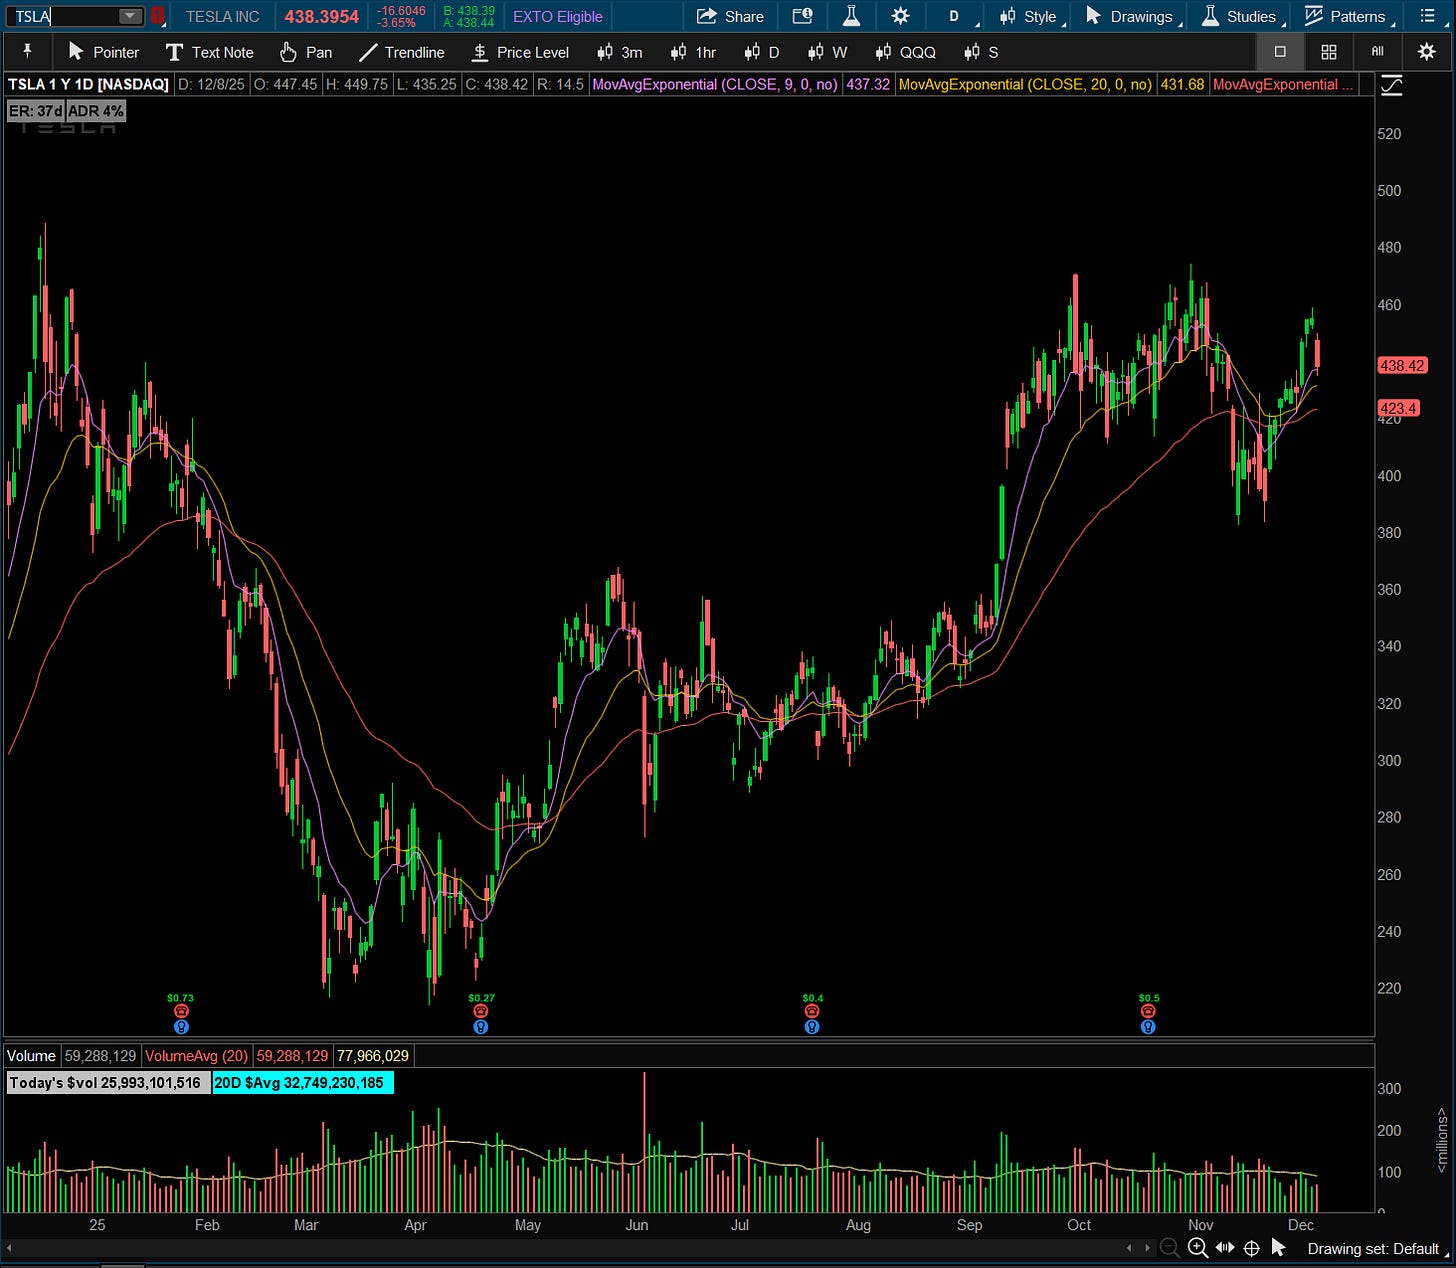Screen dimensions: 1456x1268
Task: Click the Volume study label
Action: tap(32, 1056)
